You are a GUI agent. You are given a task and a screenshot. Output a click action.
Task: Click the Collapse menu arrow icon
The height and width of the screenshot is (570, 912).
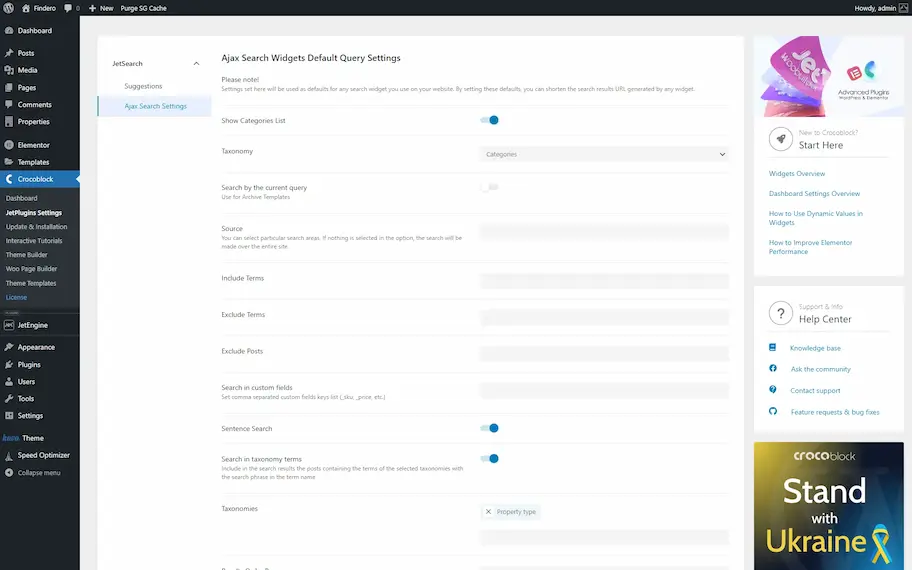[x=9, y=472]
